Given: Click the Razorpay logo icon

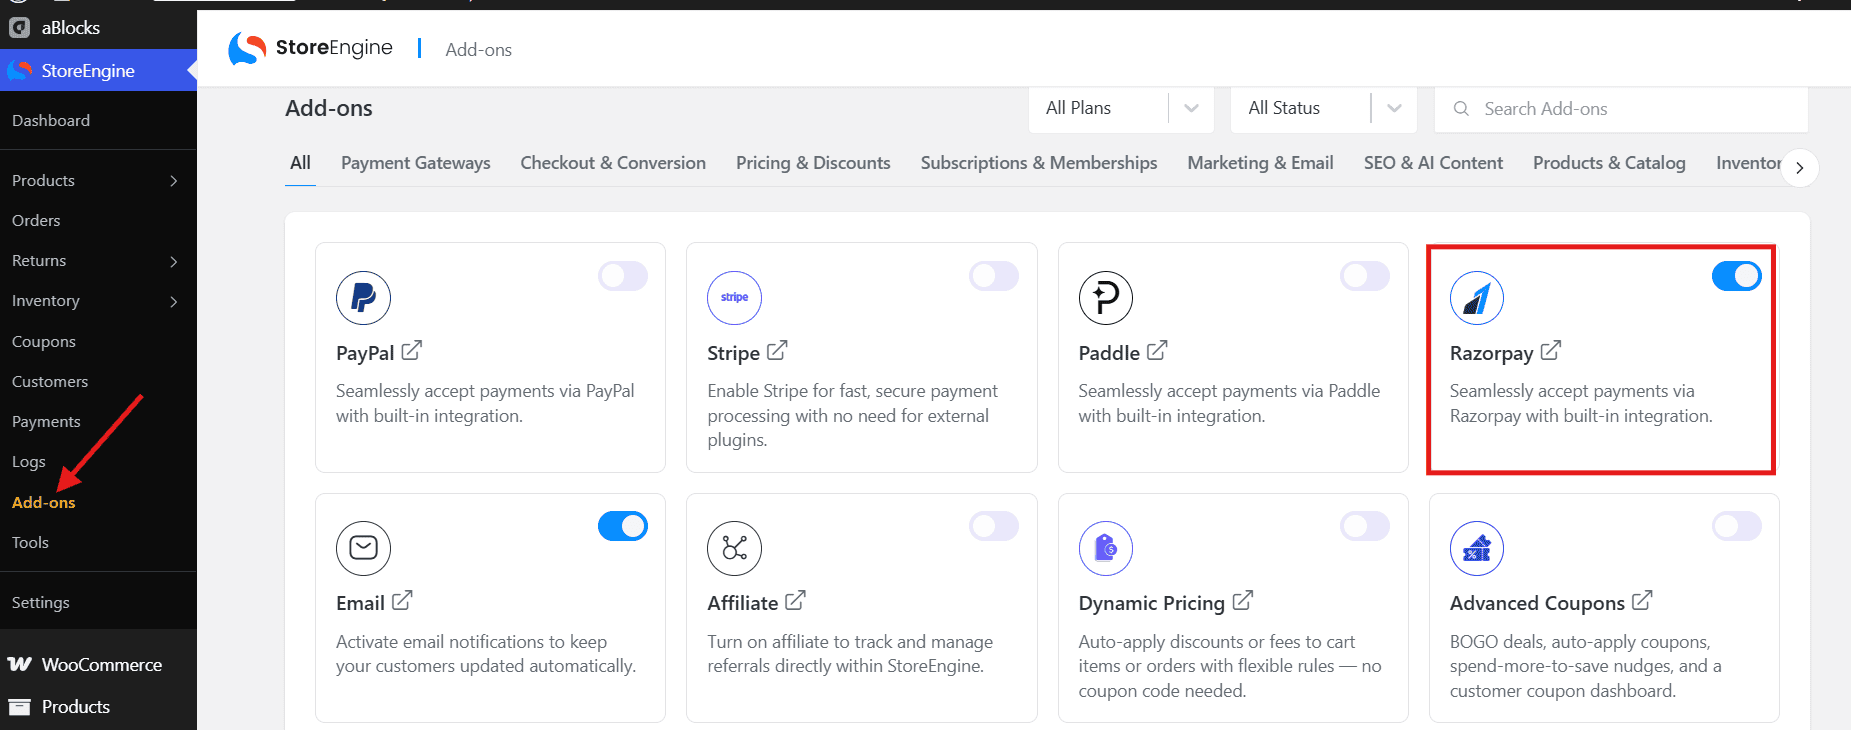Looking at the screenshot, I should (x=1477, y=298).
